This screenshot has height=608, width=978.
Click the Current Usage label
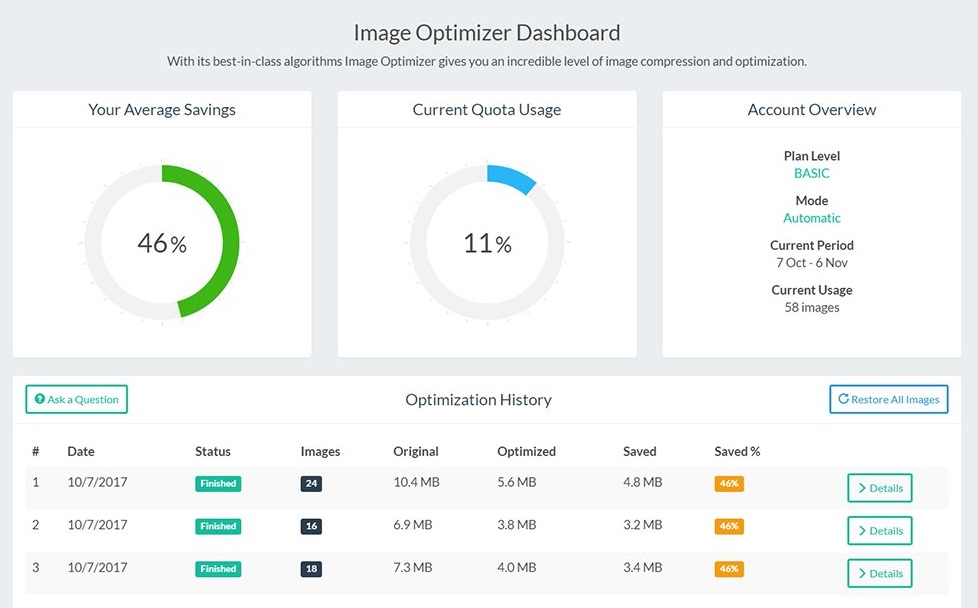coord(811,290)
